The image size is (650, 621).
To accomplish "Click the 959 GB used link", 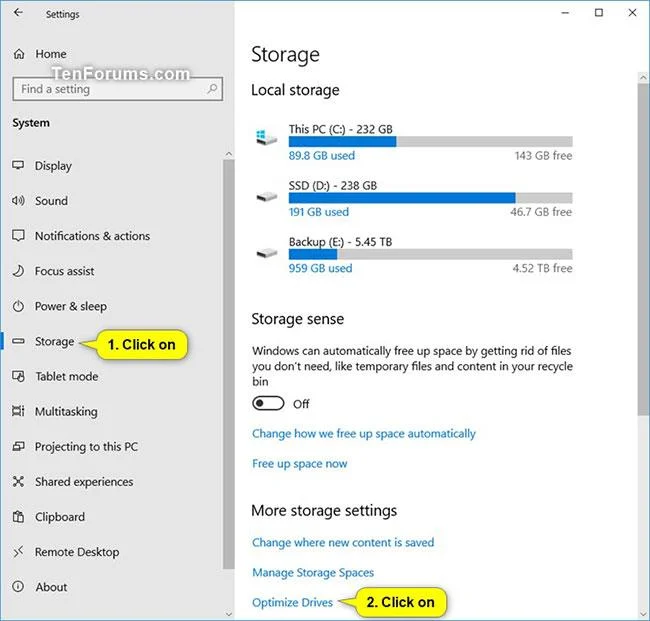I will [320, 268].
